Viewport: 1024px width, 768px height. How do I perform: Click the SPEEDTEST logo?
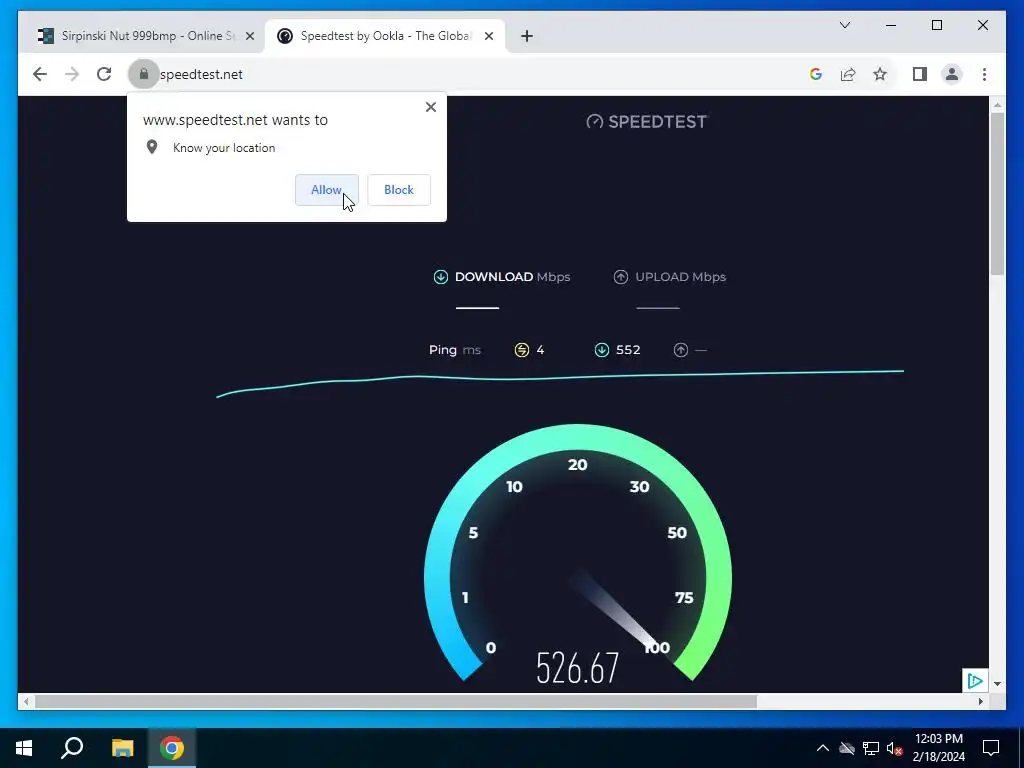point(647,121)
